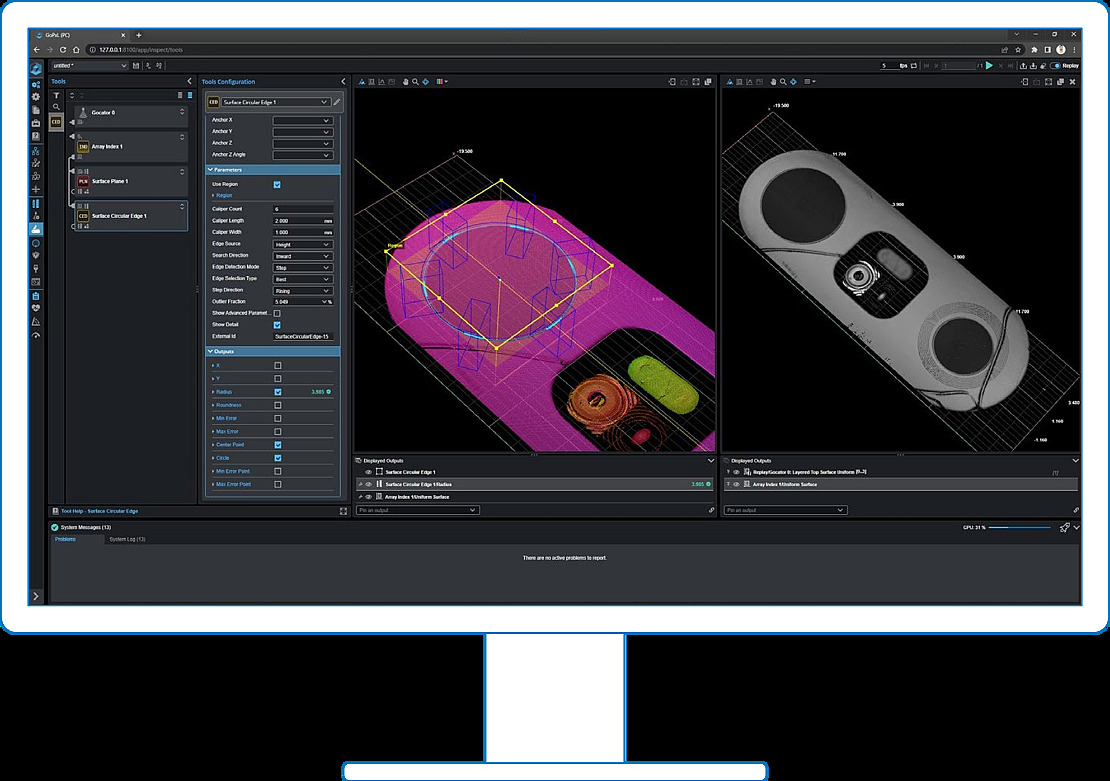The image size is (1110, 781).
Task: Select the highlighted Inspect tools sidebar icon
Action: point(36,229)
